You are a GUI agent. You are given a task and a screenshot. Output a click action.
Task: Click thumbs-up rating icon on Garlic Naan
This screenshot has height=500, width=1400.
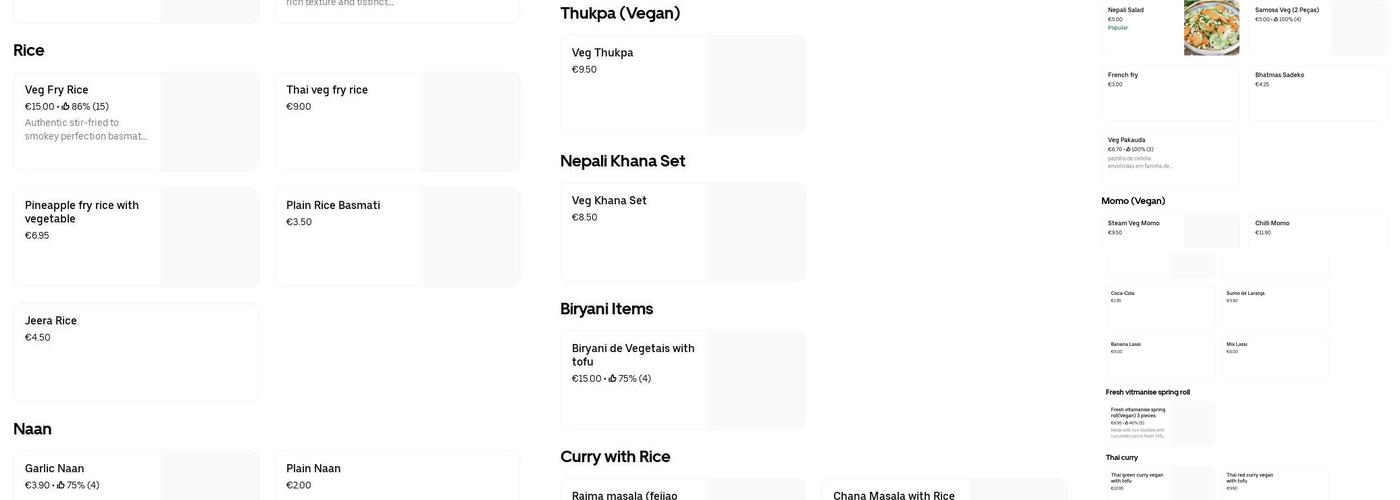[x=61, y=486]
